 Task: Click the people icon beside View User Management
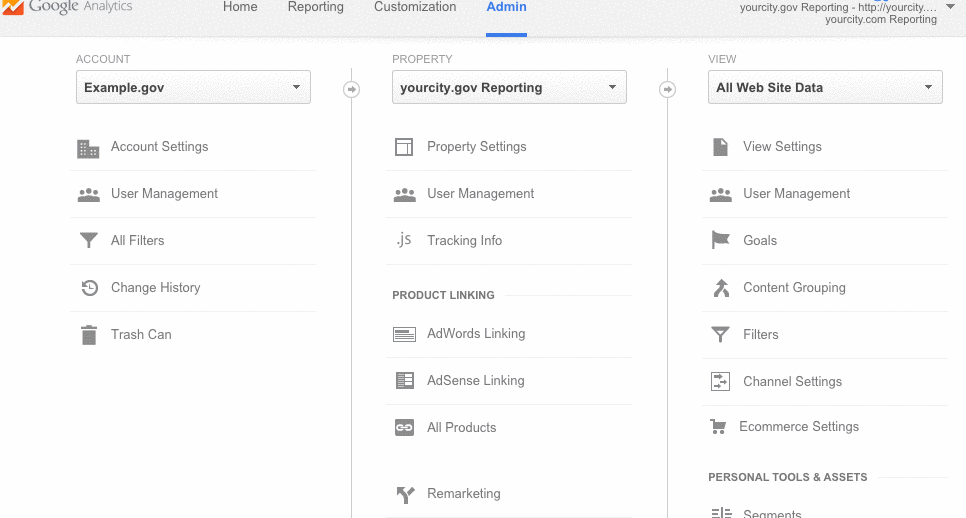[721, 195]
